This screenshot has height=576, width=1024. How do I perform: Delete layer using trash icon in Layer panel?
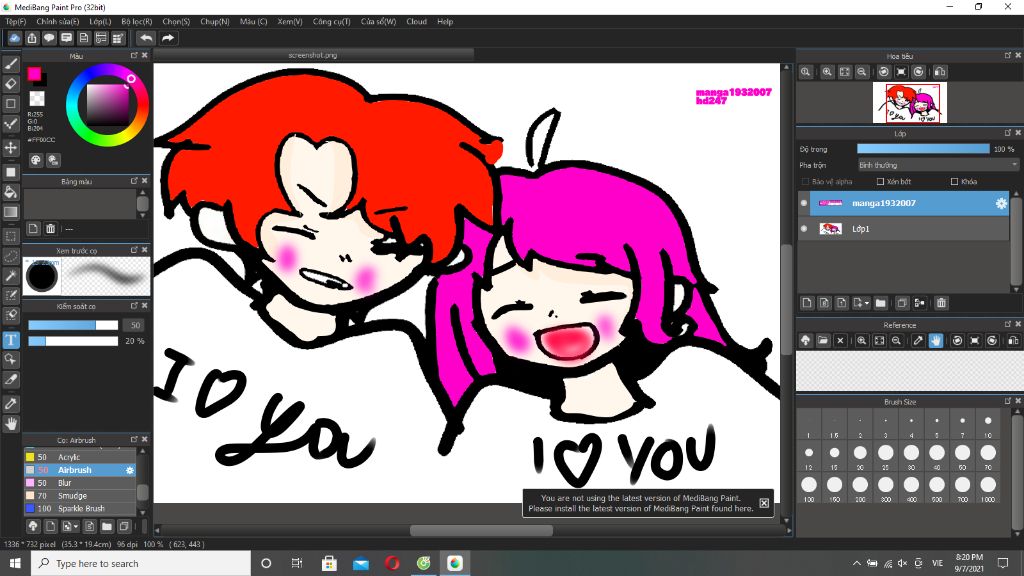coord(941,303)
